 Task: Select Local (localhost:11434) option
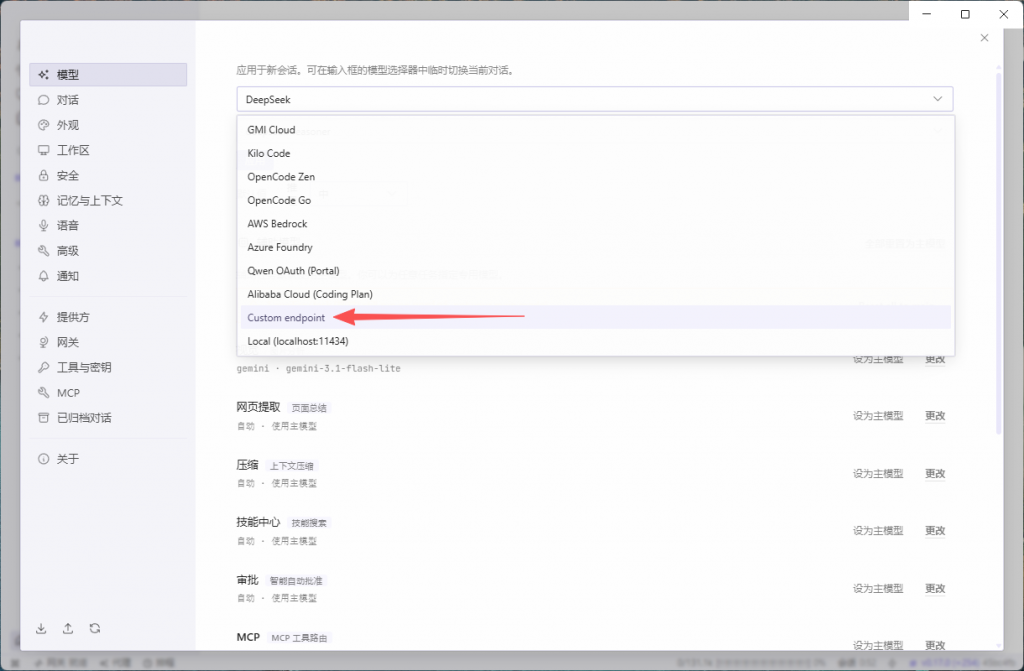pyautogui.click(x=595, y=341)
